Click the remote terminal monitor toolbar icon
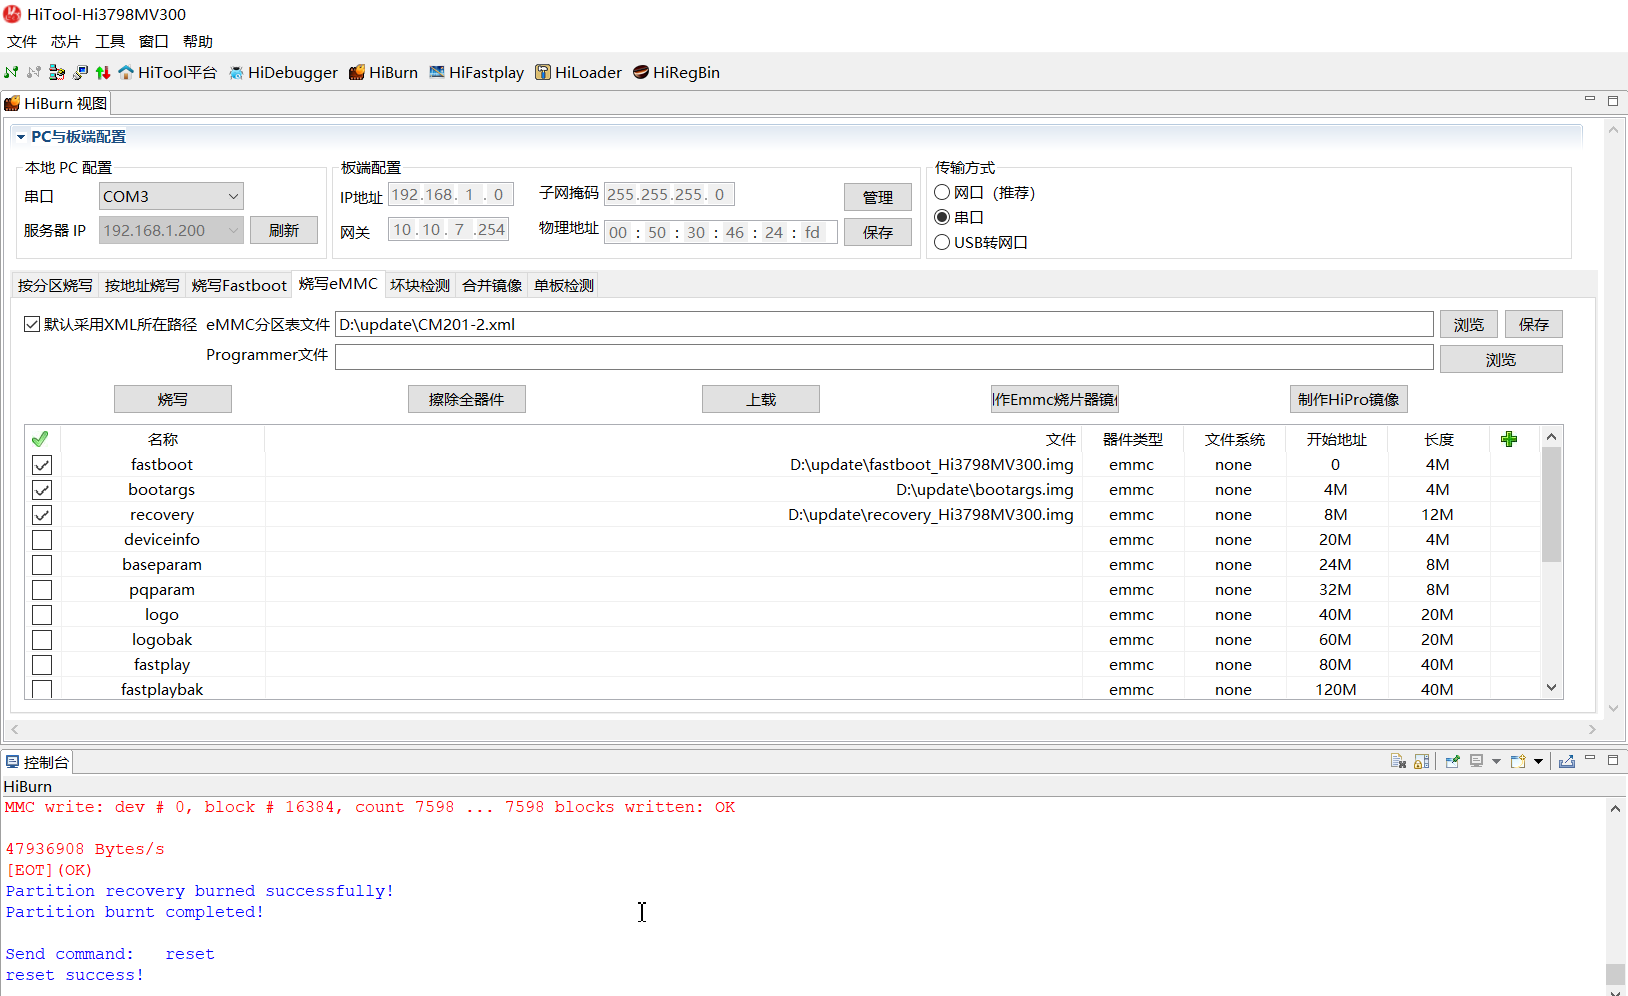 [80, 72]
